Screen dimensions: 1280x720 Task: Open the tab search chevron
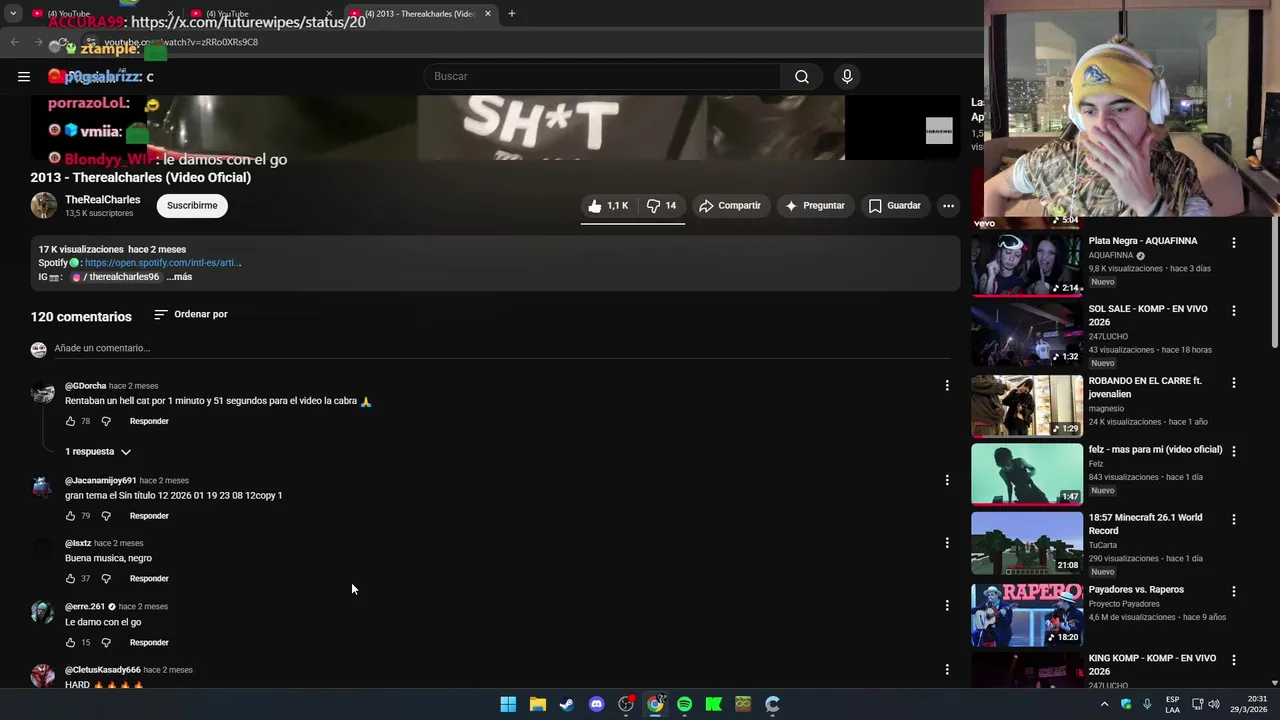(x=12, y=14)
